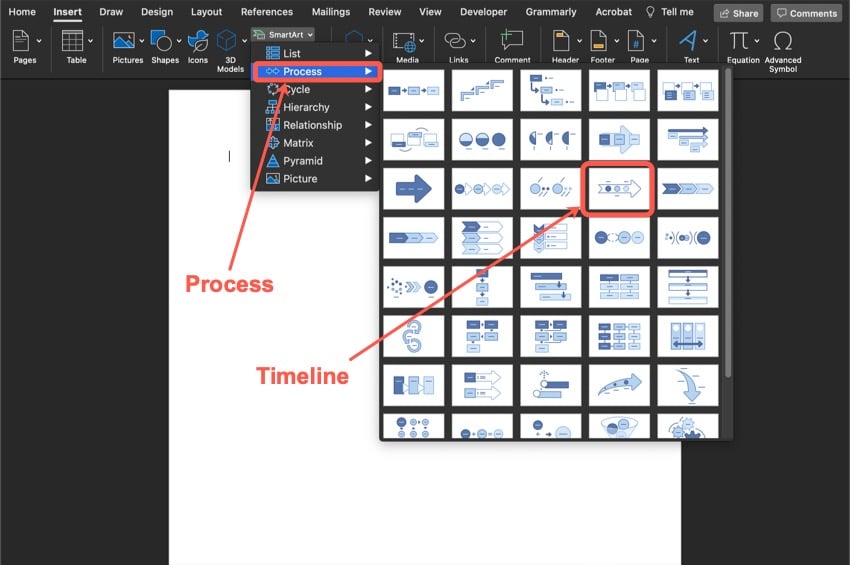Choose the Basic Process thumbnail, first in gallery
The image size is (850, 565).
414,91
